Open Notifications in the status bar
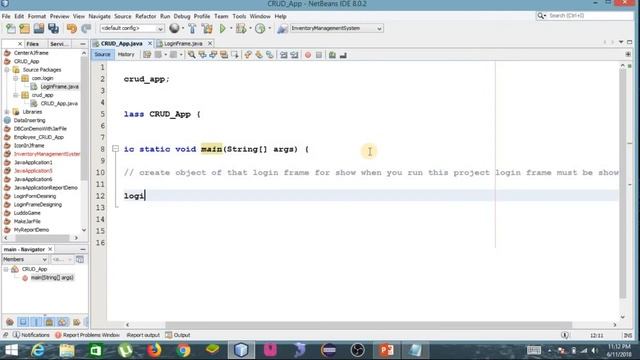 [x=31, y=335]
